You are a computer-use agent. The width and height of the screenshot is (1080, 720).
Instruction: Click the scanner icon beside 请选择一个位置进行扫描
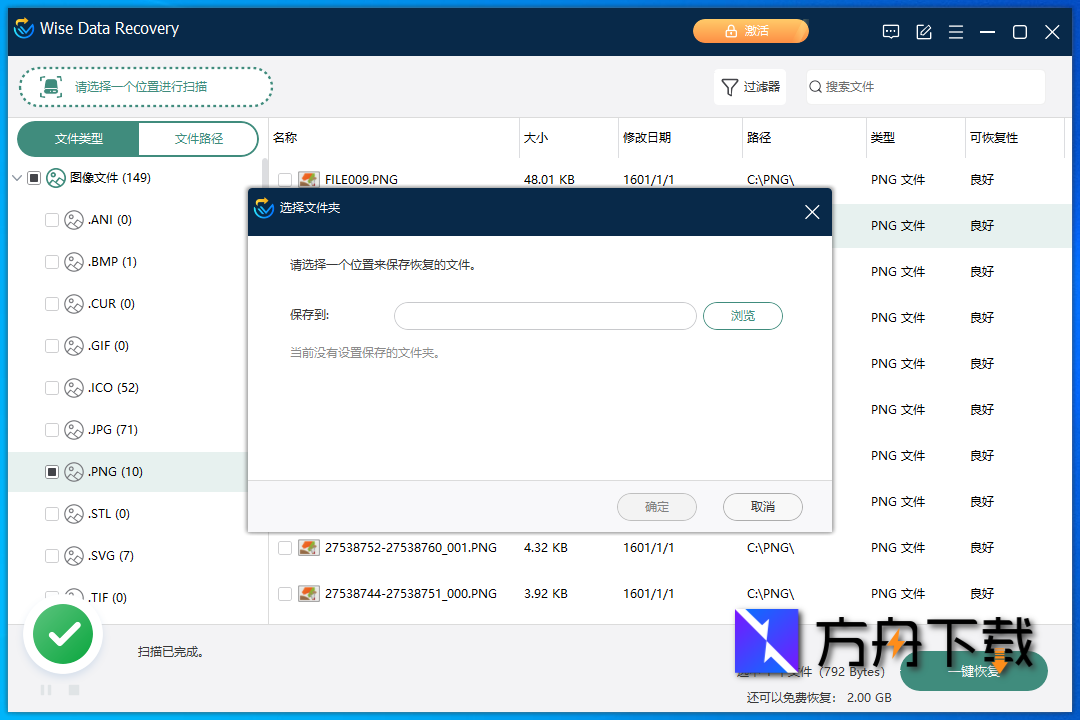[x=50, y=87]
